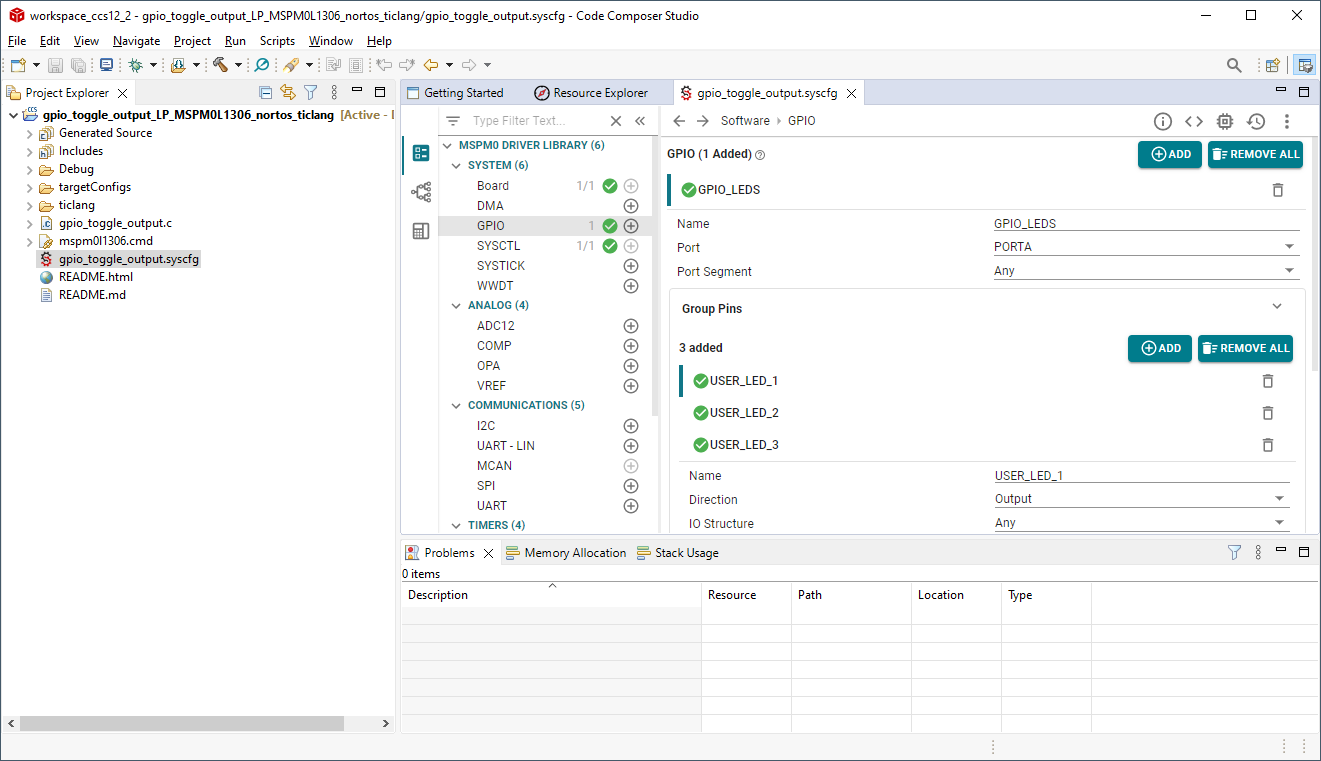Viewport: 1321px width, 761px height.
Task: Click the search magnifier in main toolbar
Action: coord(1234,65)
